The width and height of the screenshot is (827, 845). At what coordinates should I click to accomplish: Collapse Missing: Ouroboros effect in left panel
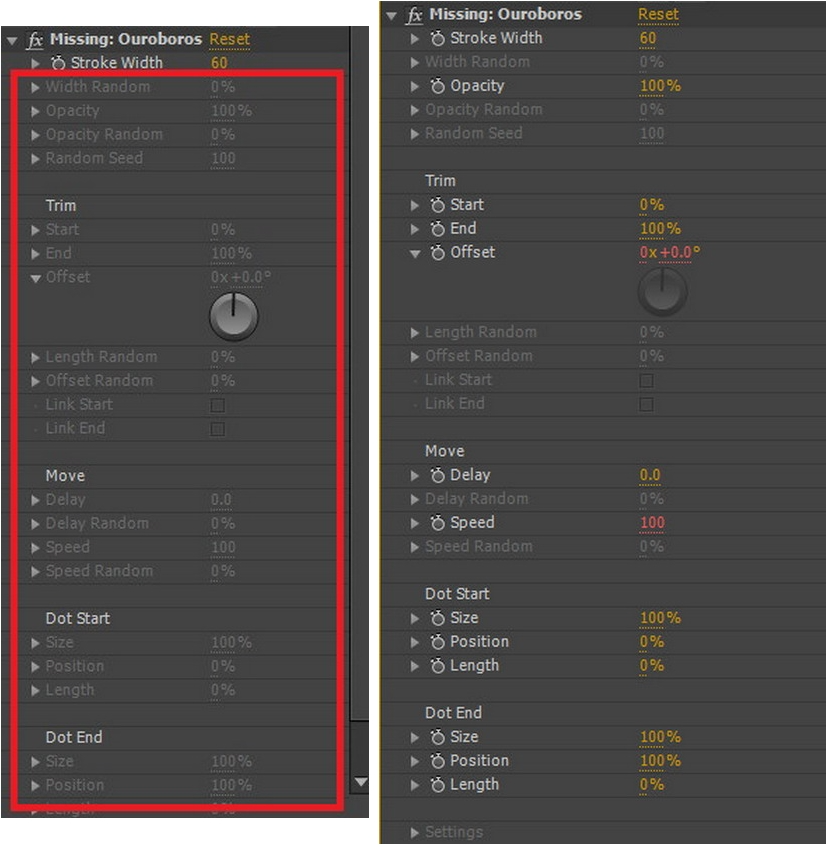click(12, 40)
